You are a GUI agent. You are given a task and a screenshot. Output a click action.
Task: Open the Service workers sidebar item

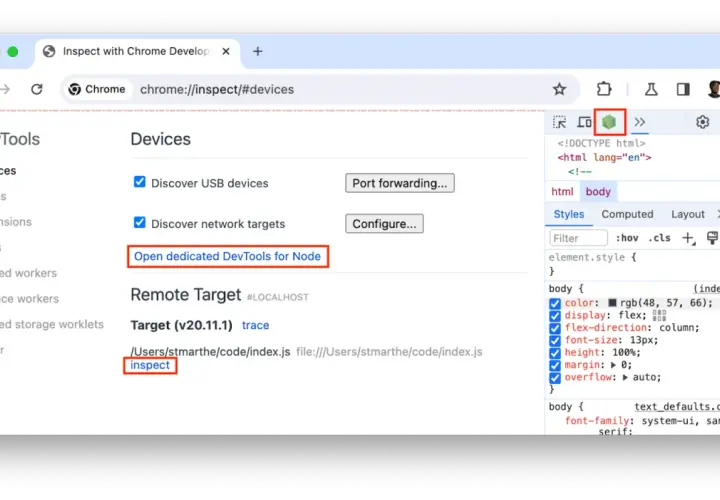click(29, 298)
